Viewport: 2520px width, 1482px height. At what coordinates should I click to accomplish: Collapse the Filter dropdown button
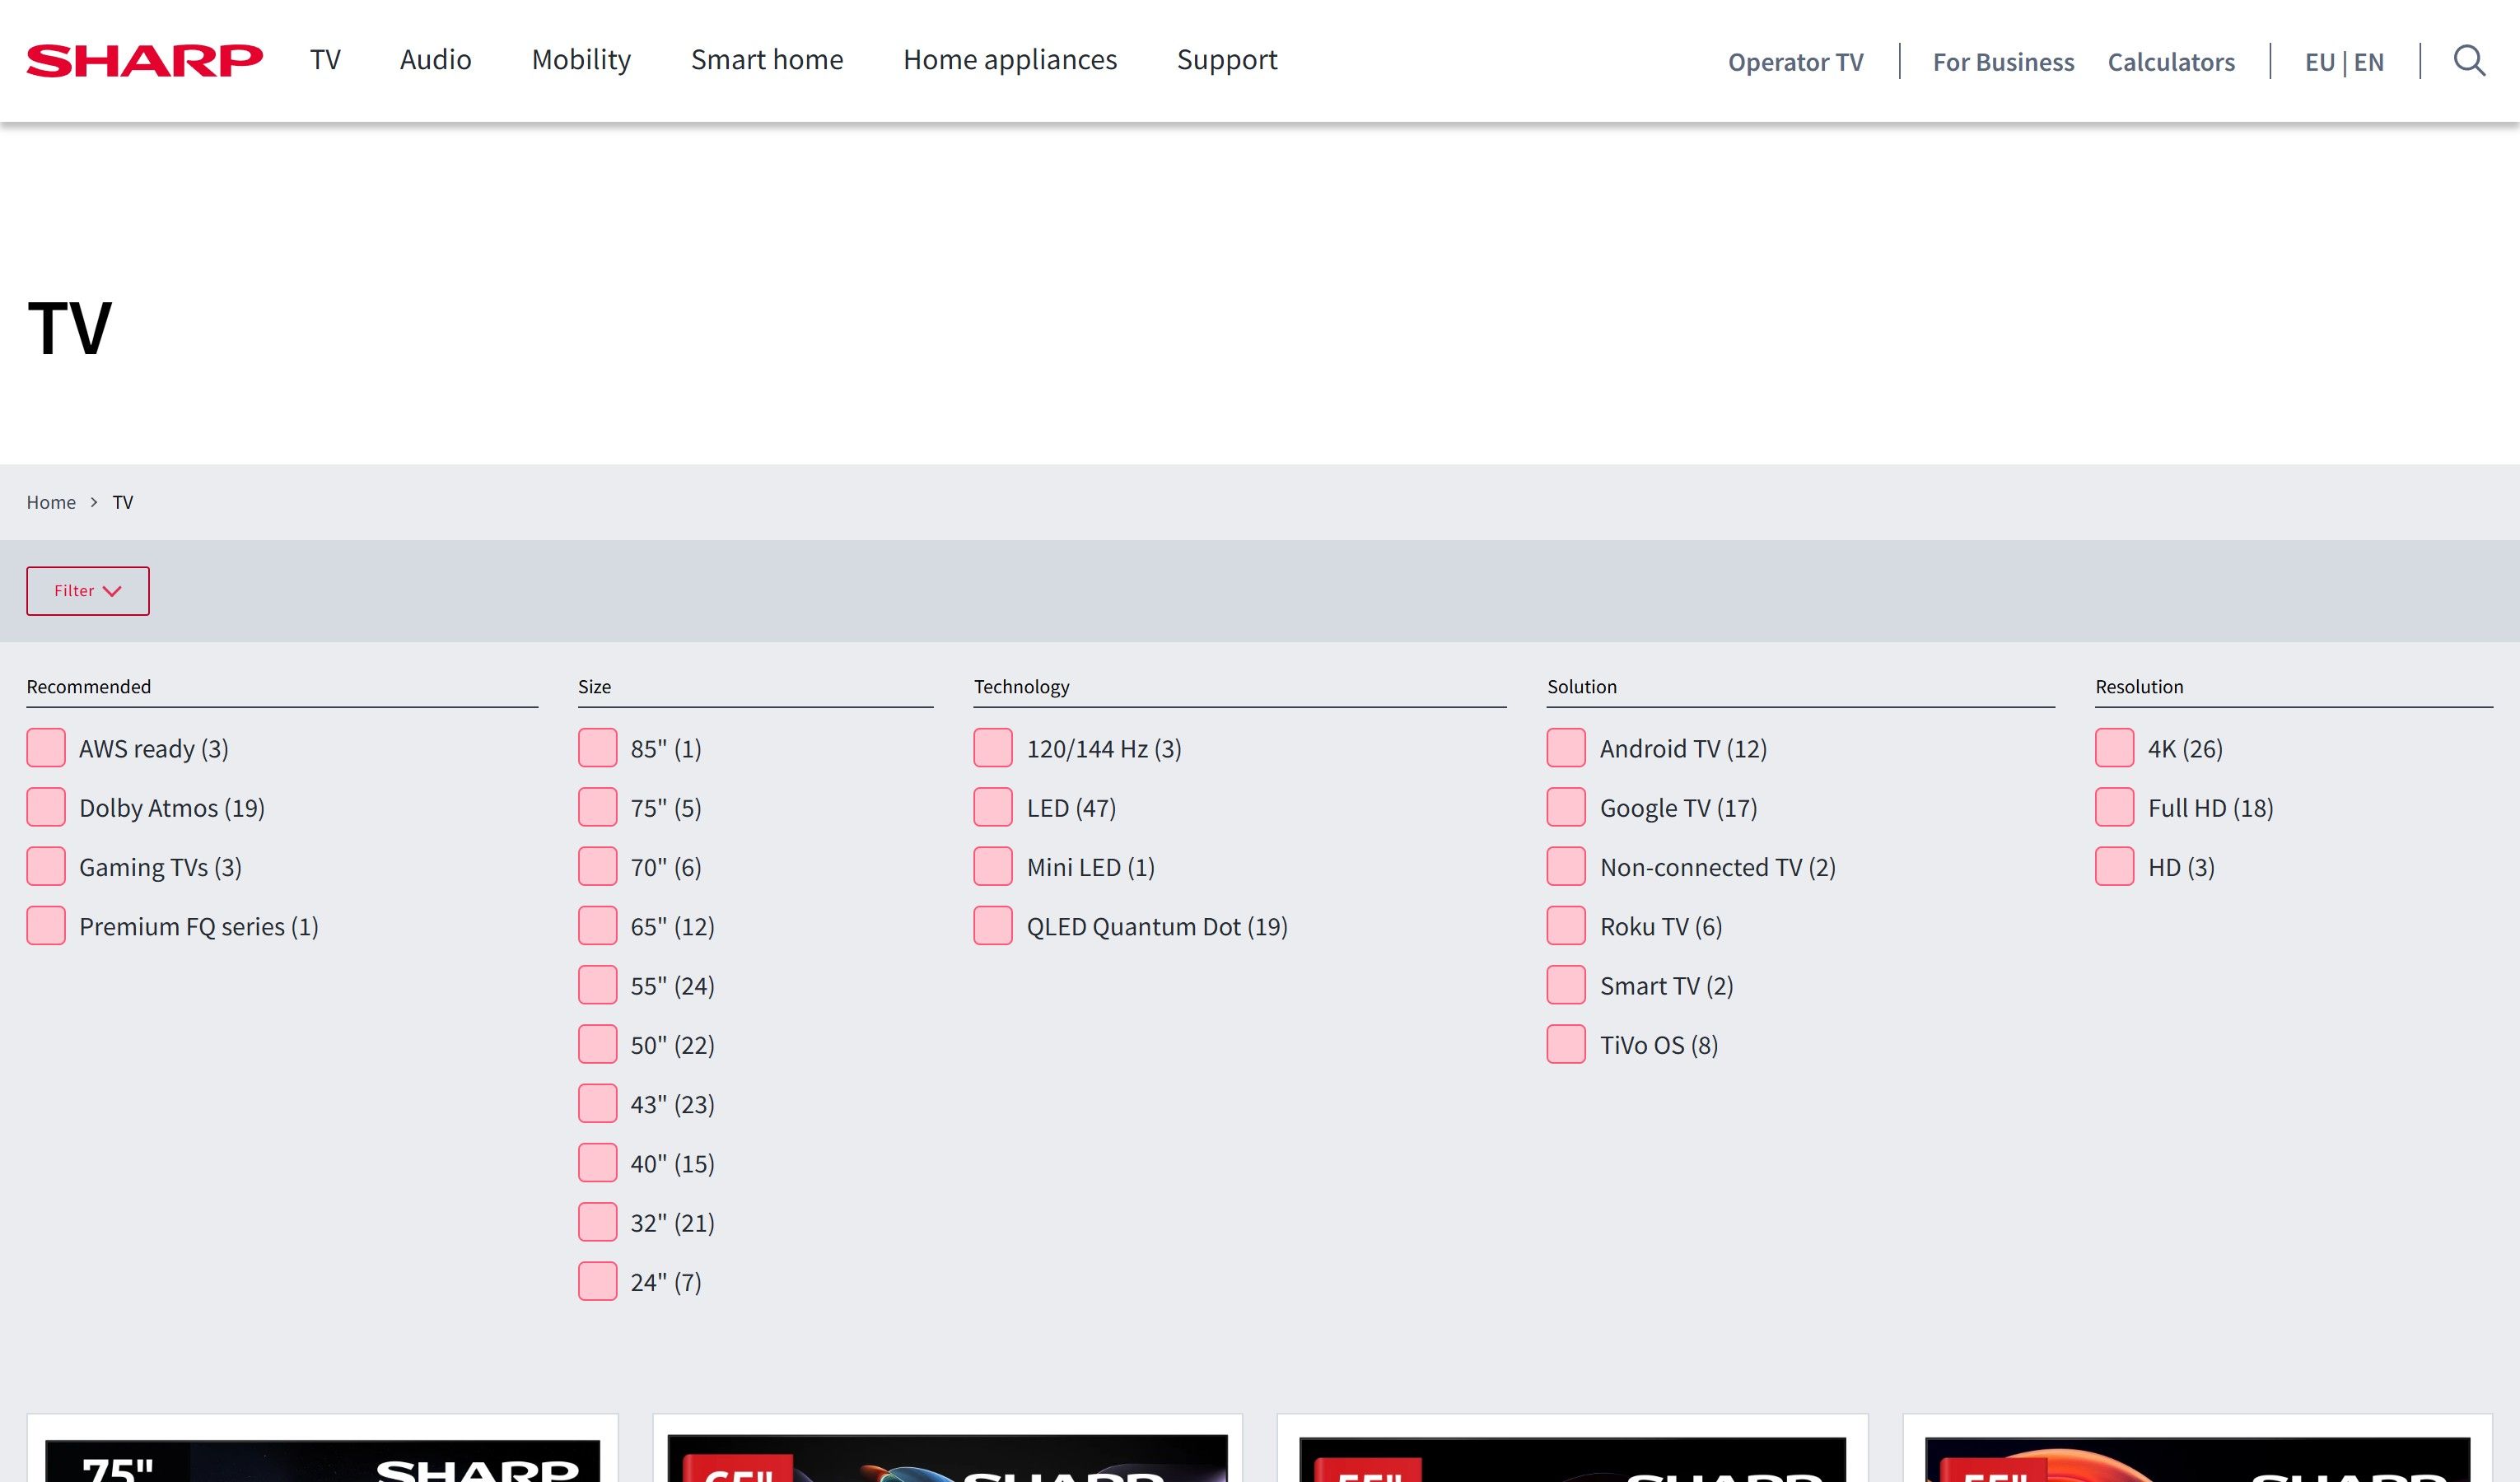88,591
